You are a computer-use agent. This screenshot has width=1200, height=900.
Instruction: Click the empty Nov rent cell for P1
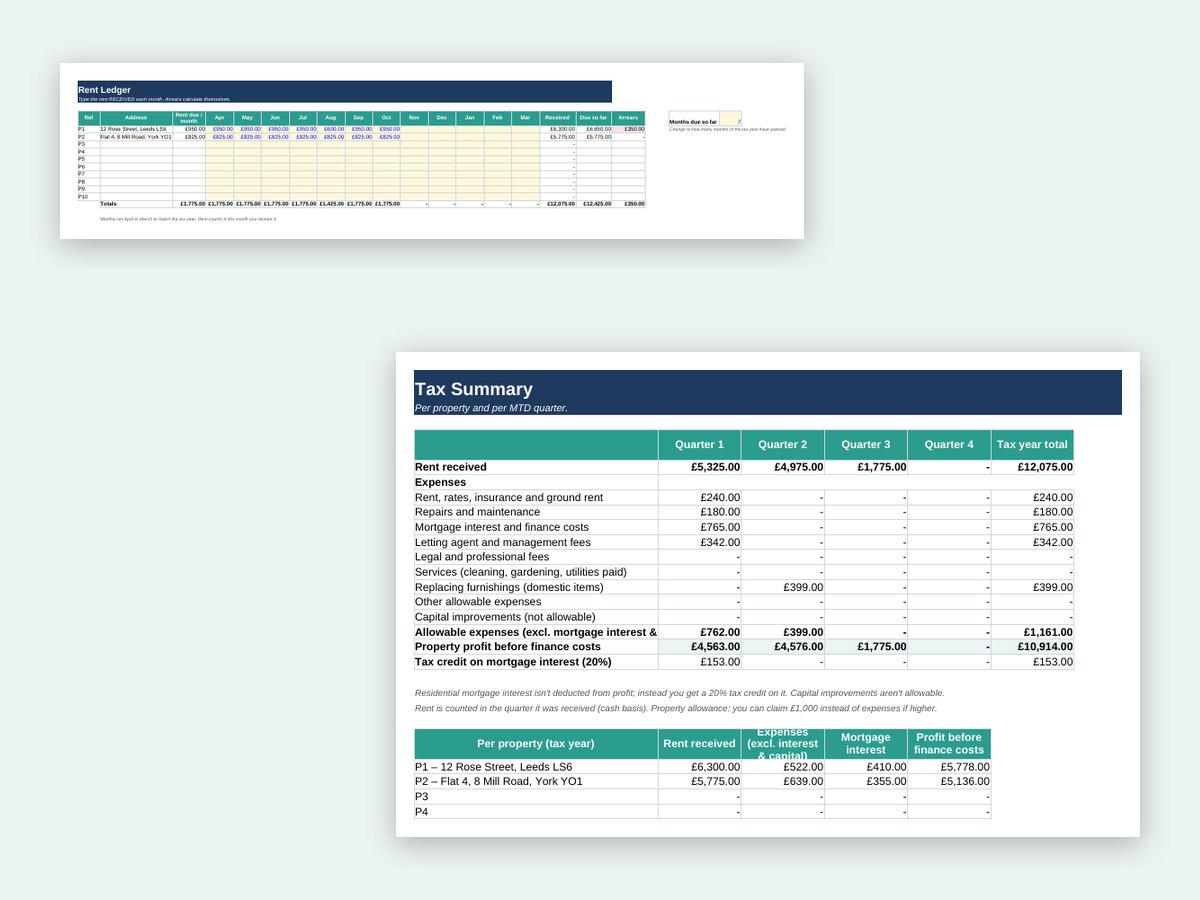(414, 129)
